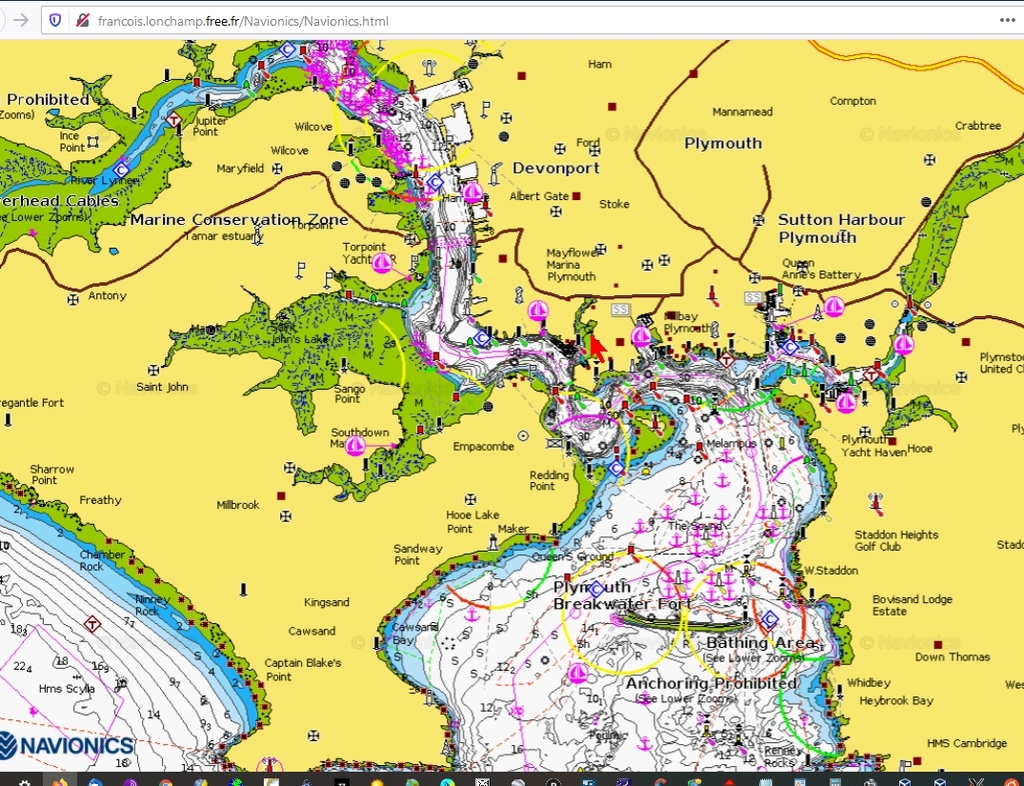
Task: Click the Navionics logo
Action: pos(67,746)
